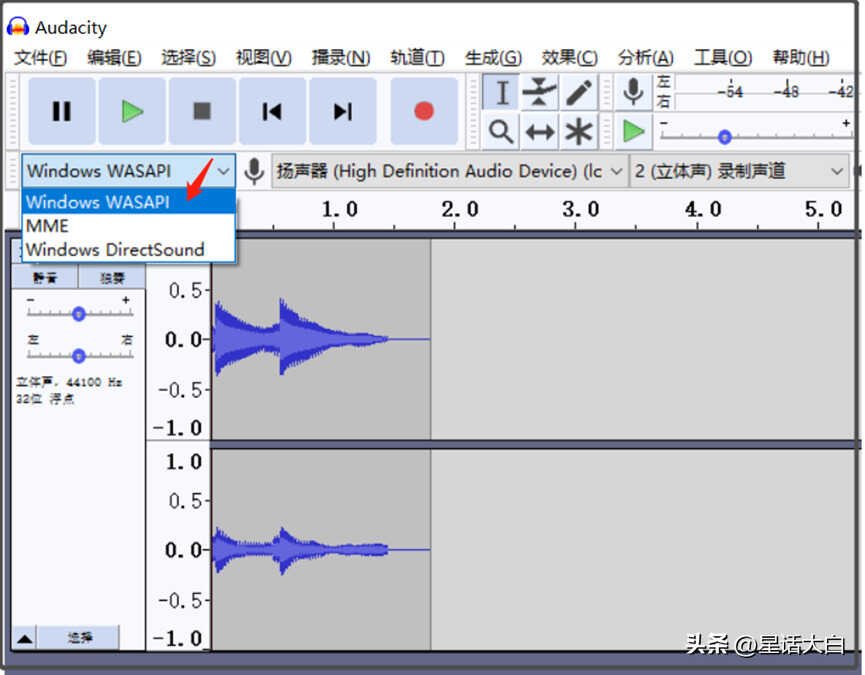Open the 文件(F) menu
The width and height of the screenshot is (865, 675).
click(x=40, y=57)
